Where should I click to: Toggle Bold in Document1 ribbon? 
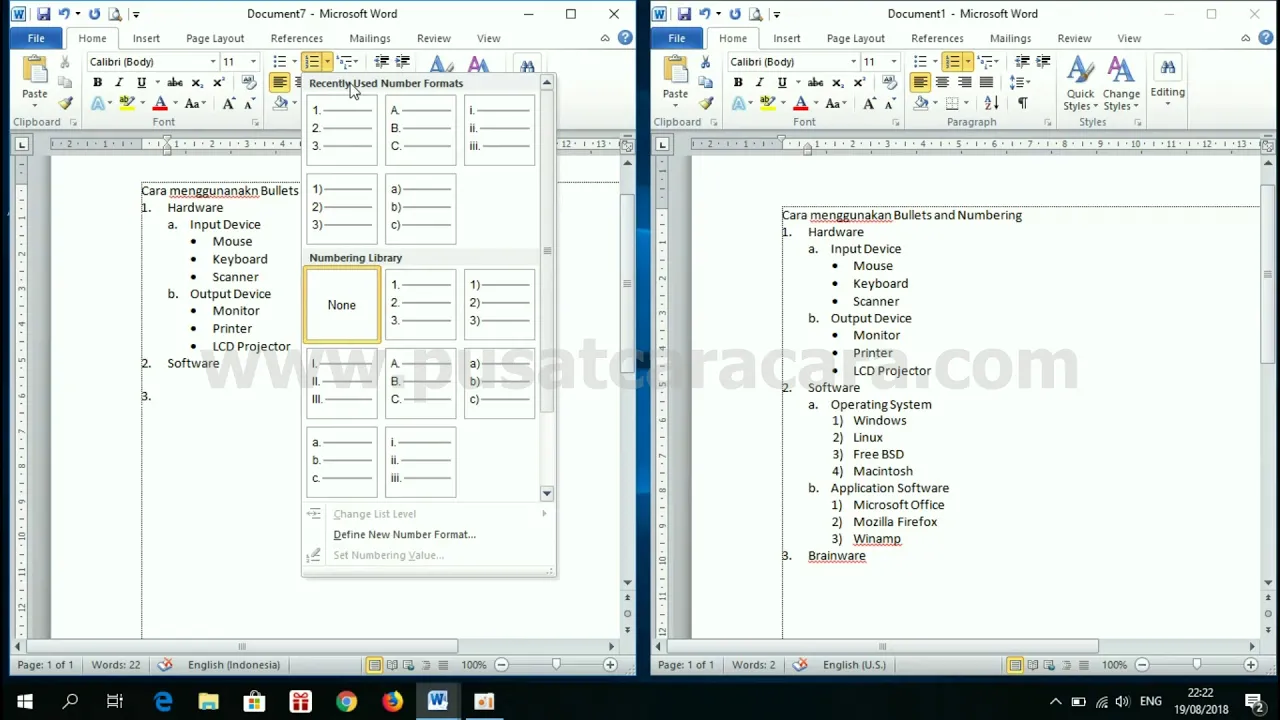(738, 82)
